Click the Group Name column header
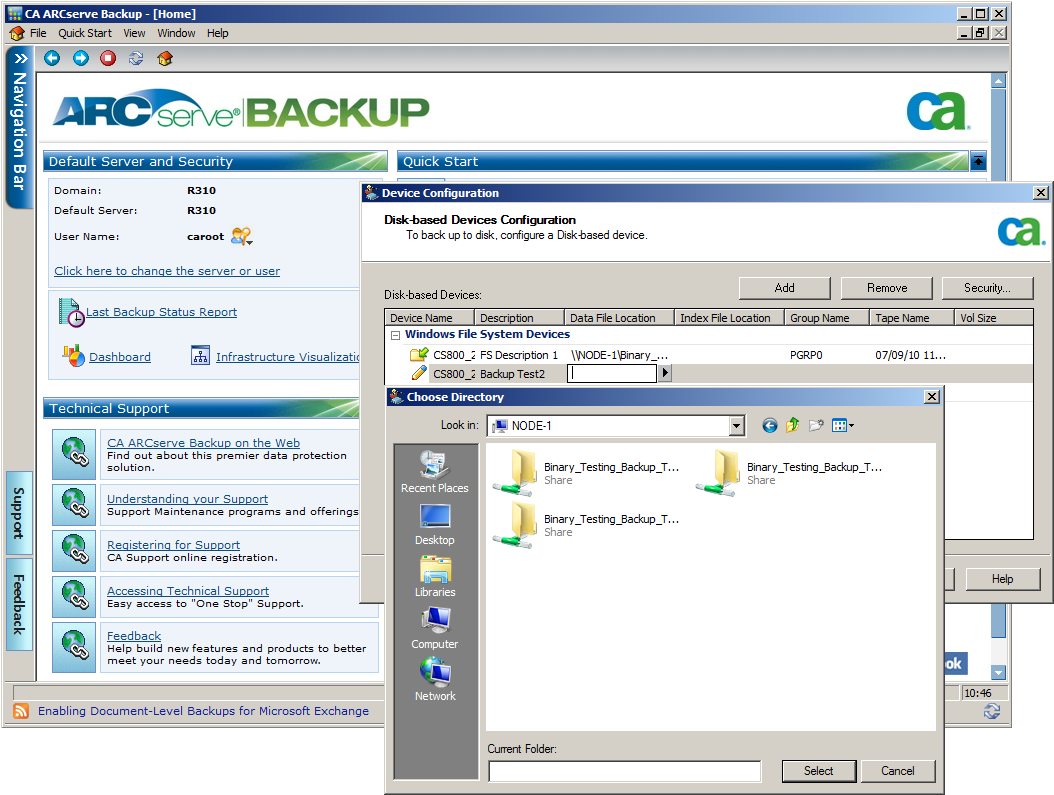1054x795 pixels. (826, 318)
